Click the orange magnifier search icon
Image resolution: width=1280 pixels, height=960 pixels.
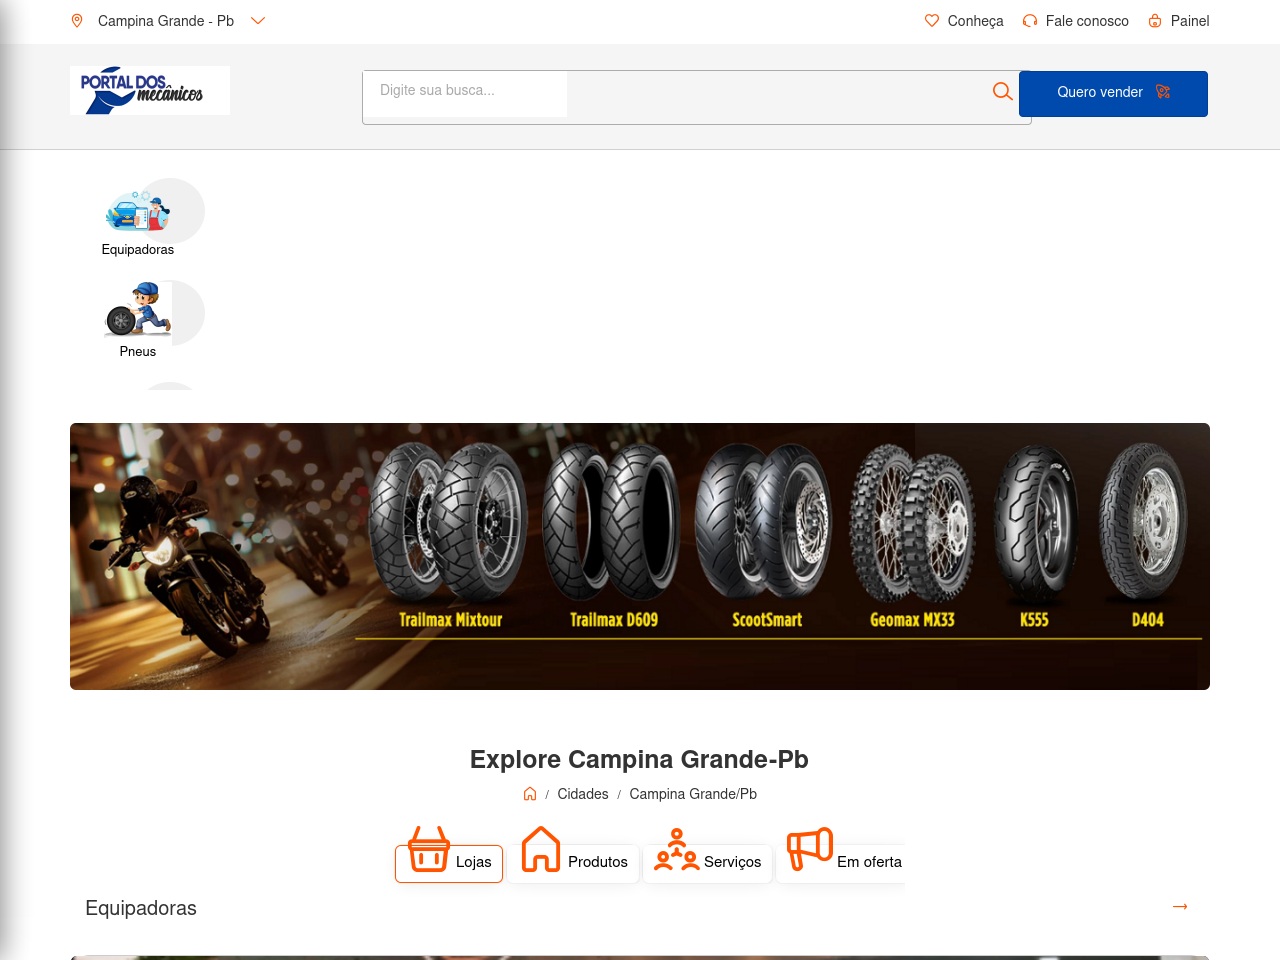(x=1002, y=92)
